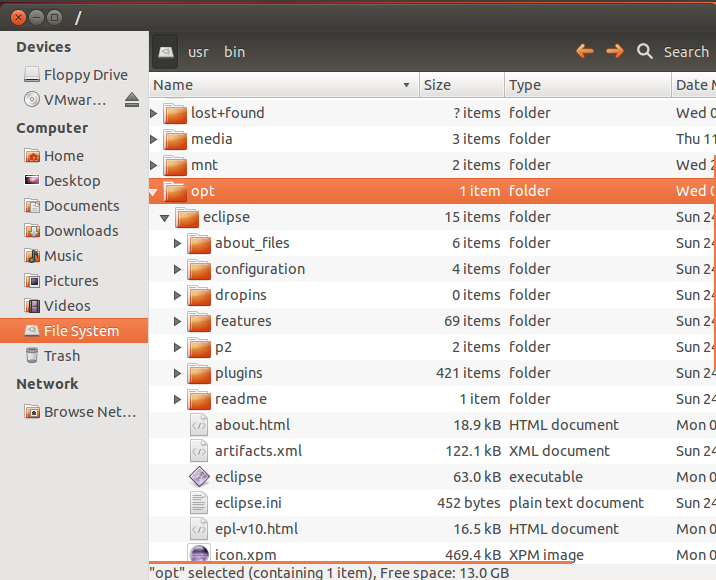The height and width of the screenshot is (580, 716).
Task: Select the features folder name
Action: (x=243, y=321)
